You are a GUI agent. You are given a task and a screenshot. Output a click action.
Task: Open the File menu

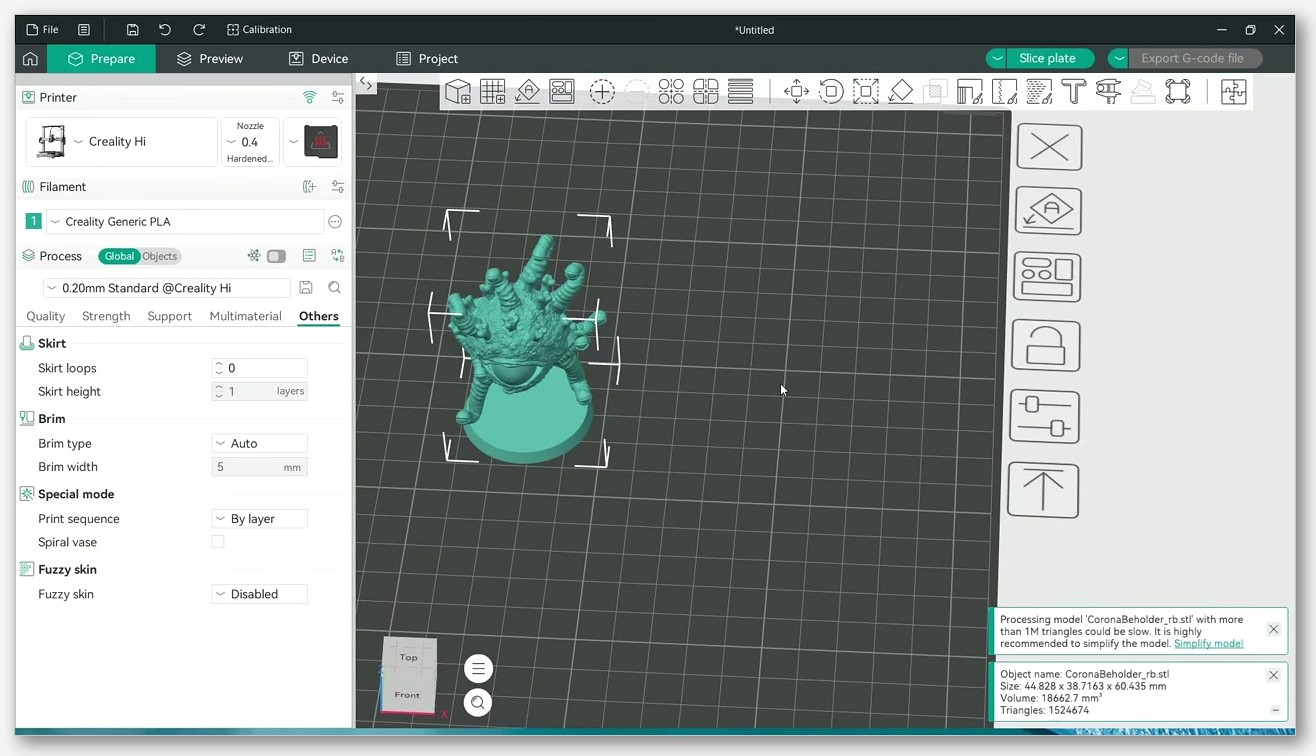pos(41,29)
